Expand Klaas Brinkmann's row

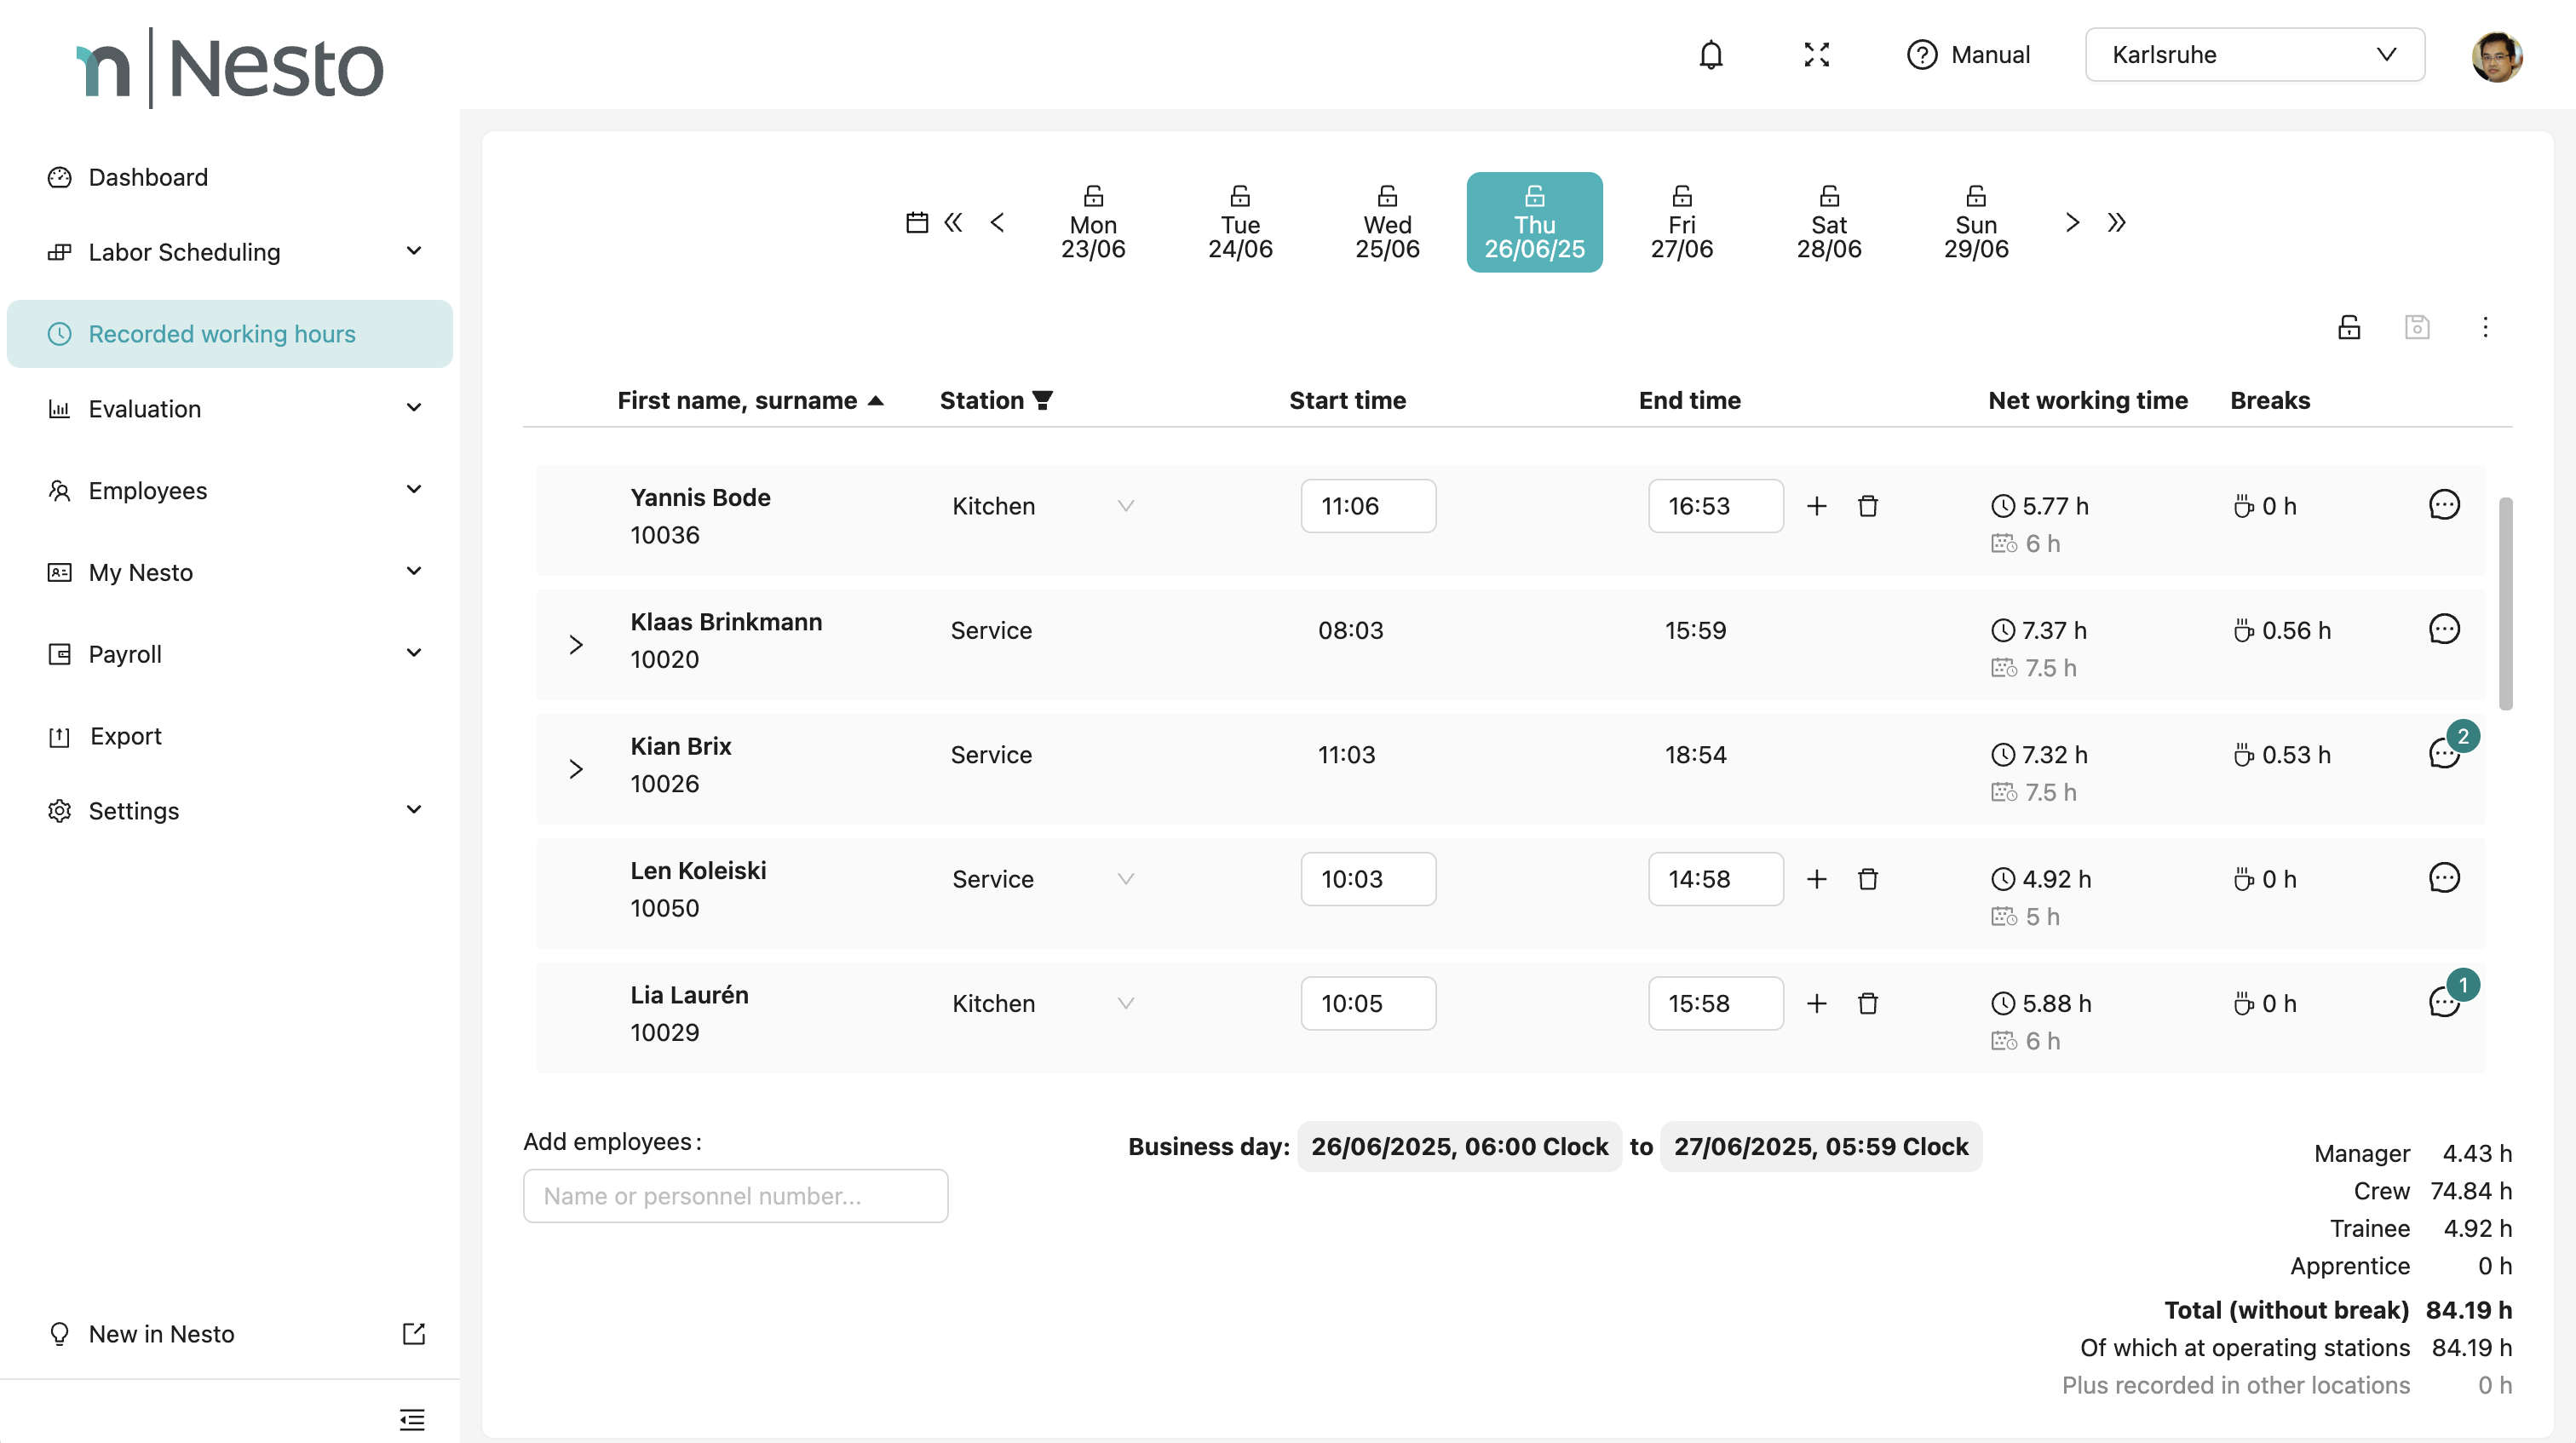tap(576, 645)
